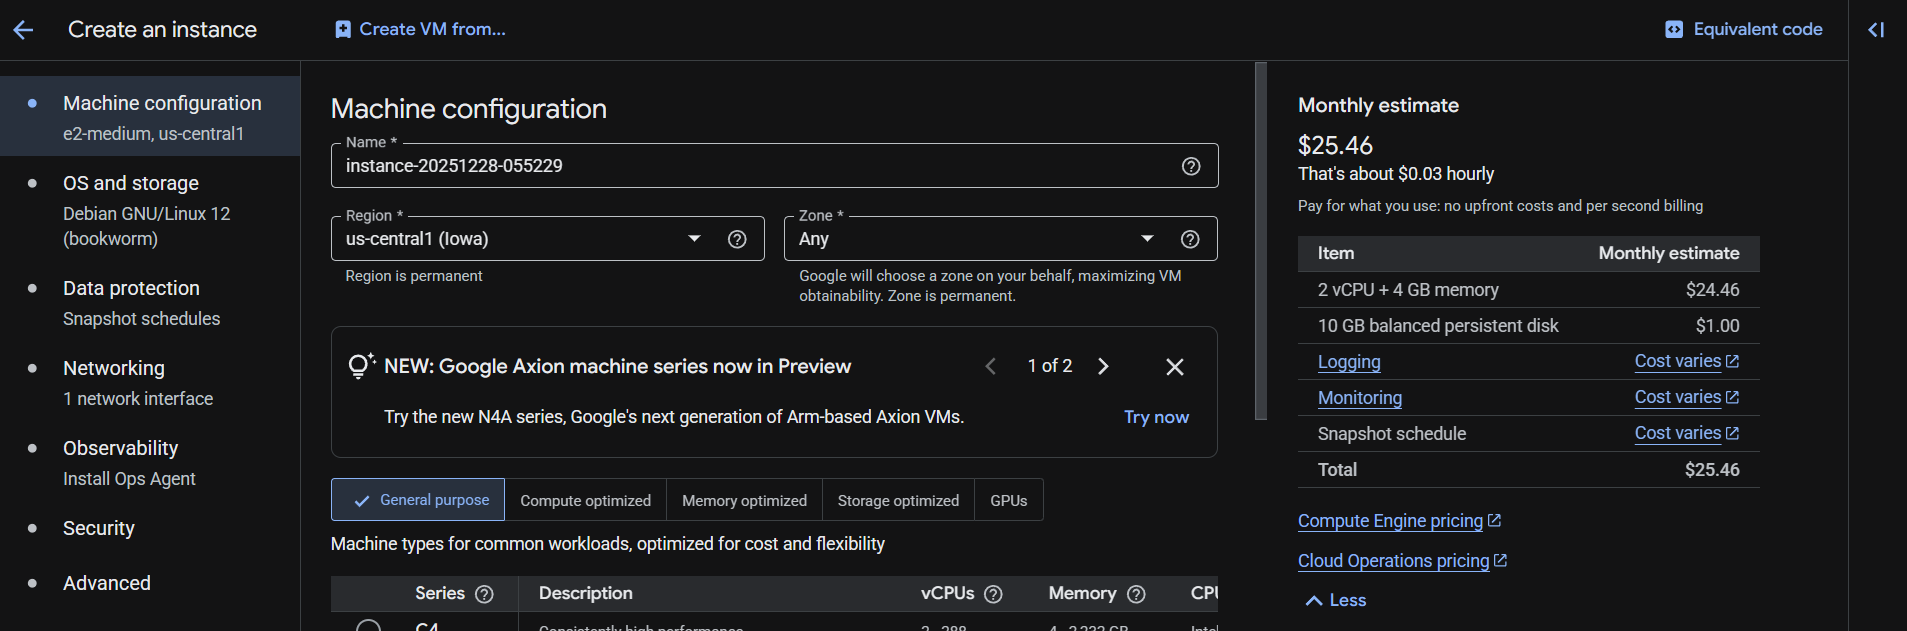Select the General purpose tab
Image resolution: width=1907 pixels, height=631 pixels.
[418, 500]
